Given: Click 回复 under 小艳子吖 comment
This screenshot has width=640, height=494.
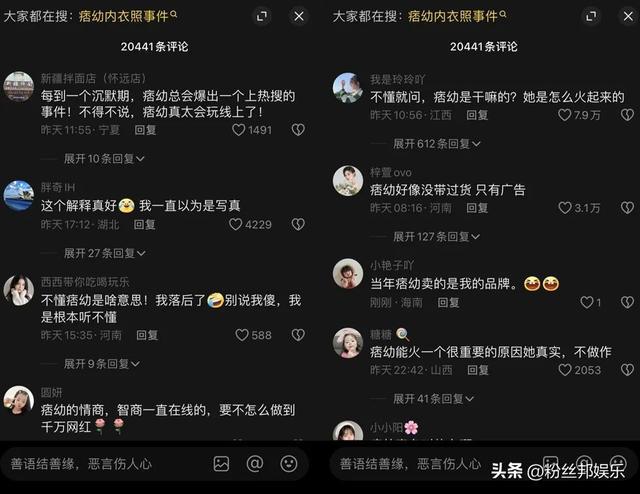Looking at the screenshot, I should pyautogui.click(x=448, y=303).
